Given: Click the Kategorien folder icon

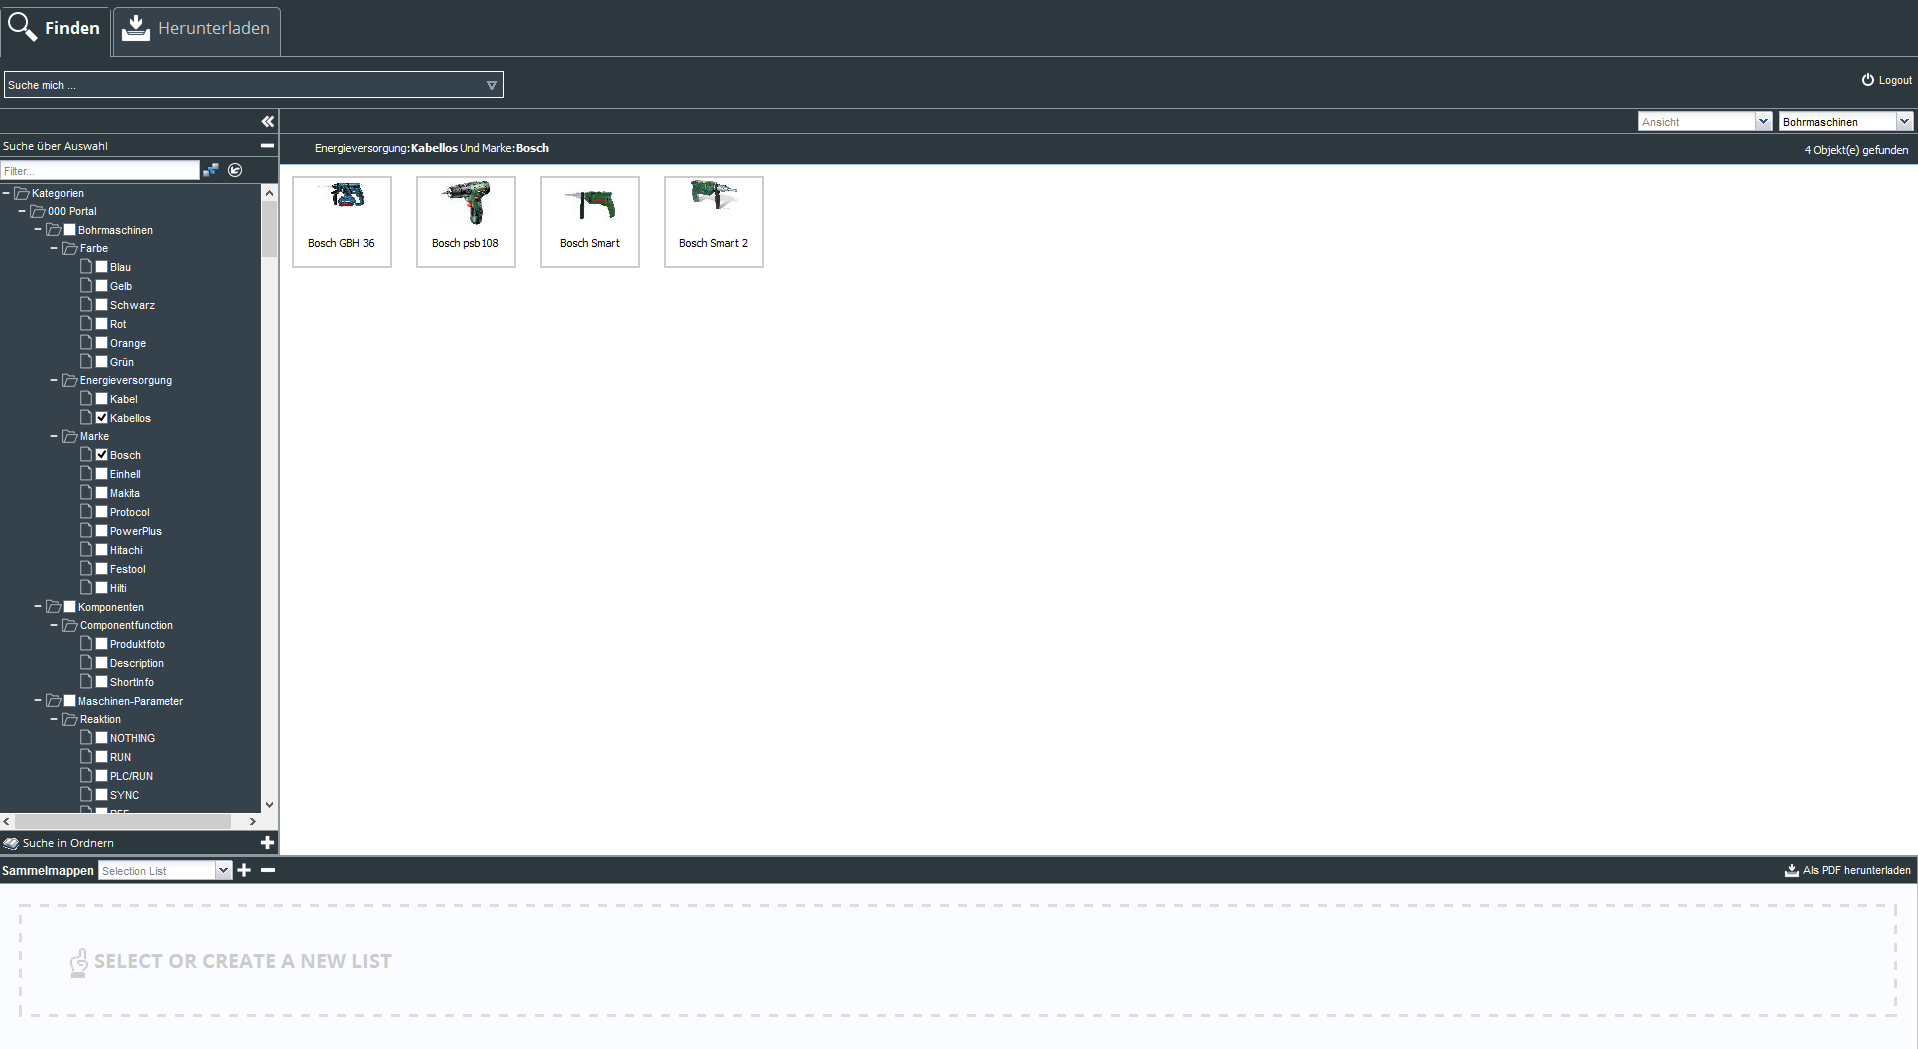Looking at the screenshot, I should coord(22,193).
